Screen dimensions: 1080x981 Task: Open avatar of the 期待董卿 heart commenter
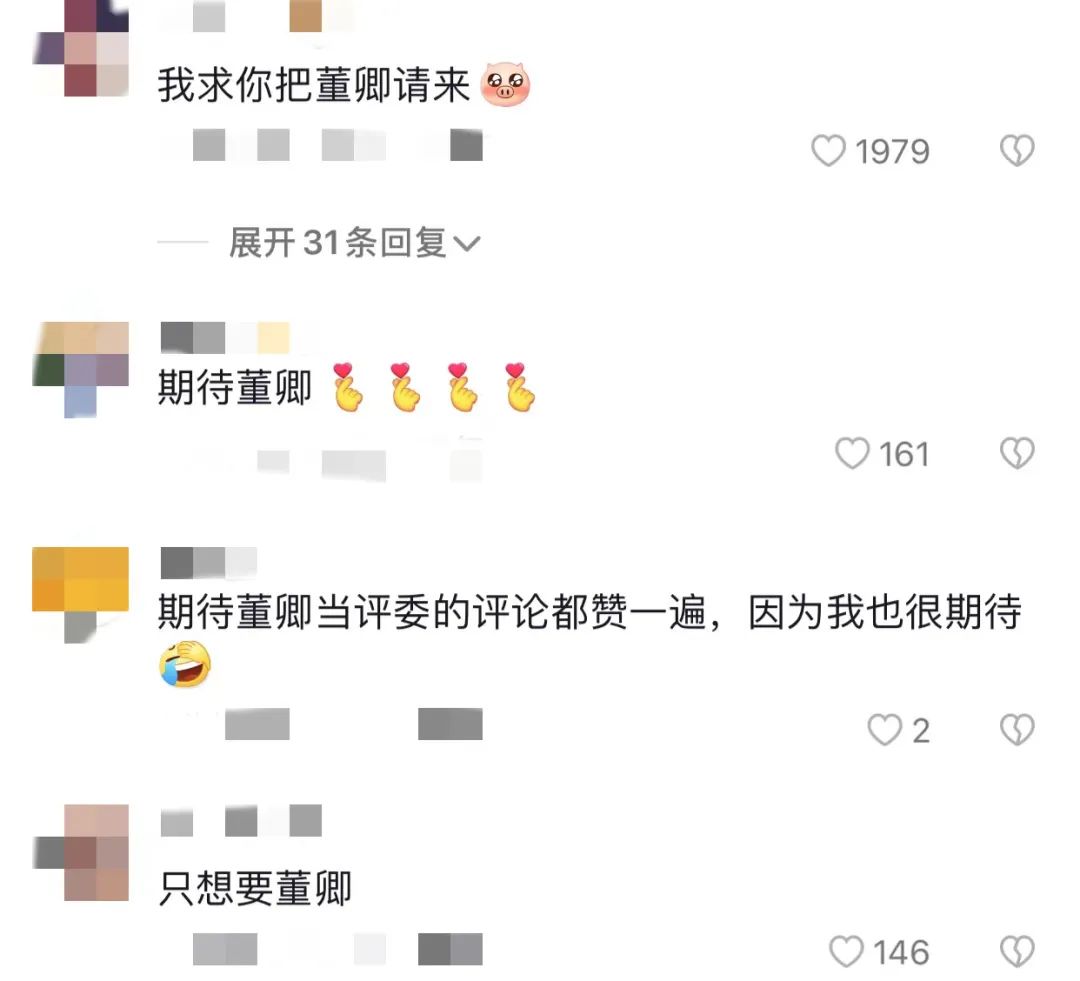coord(81,370)
